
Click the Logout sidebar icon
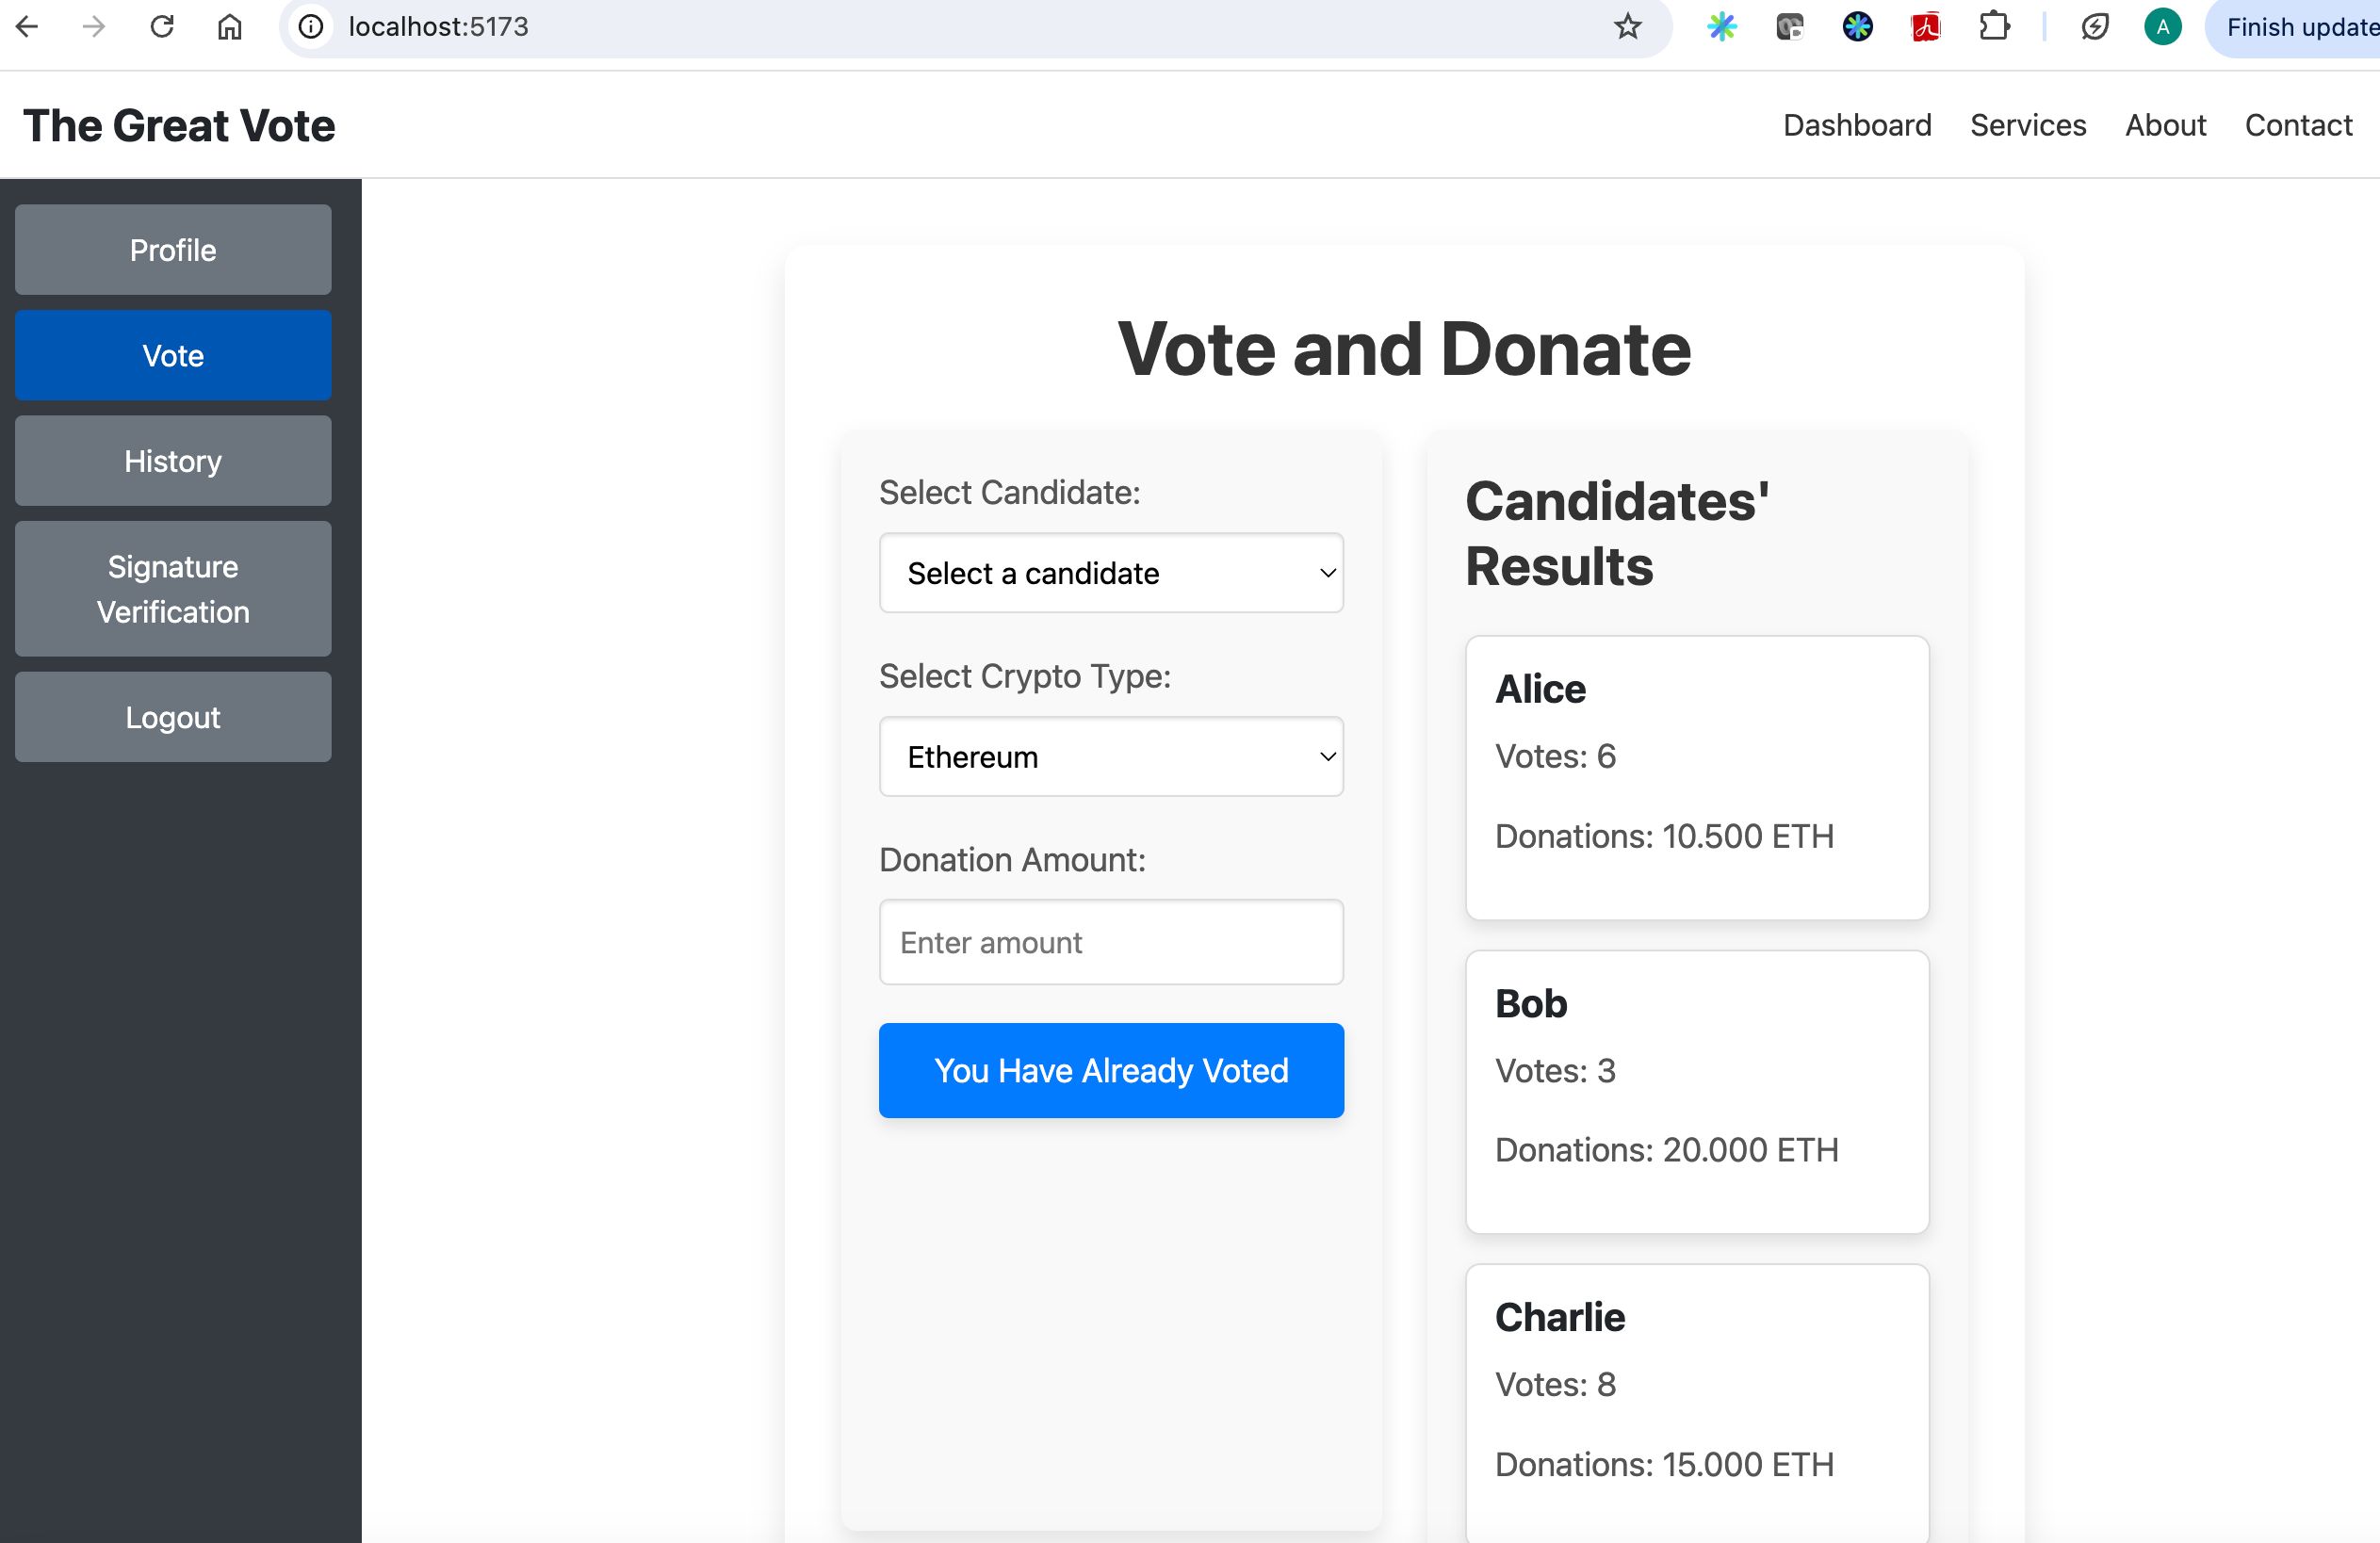tap(173, 716)
